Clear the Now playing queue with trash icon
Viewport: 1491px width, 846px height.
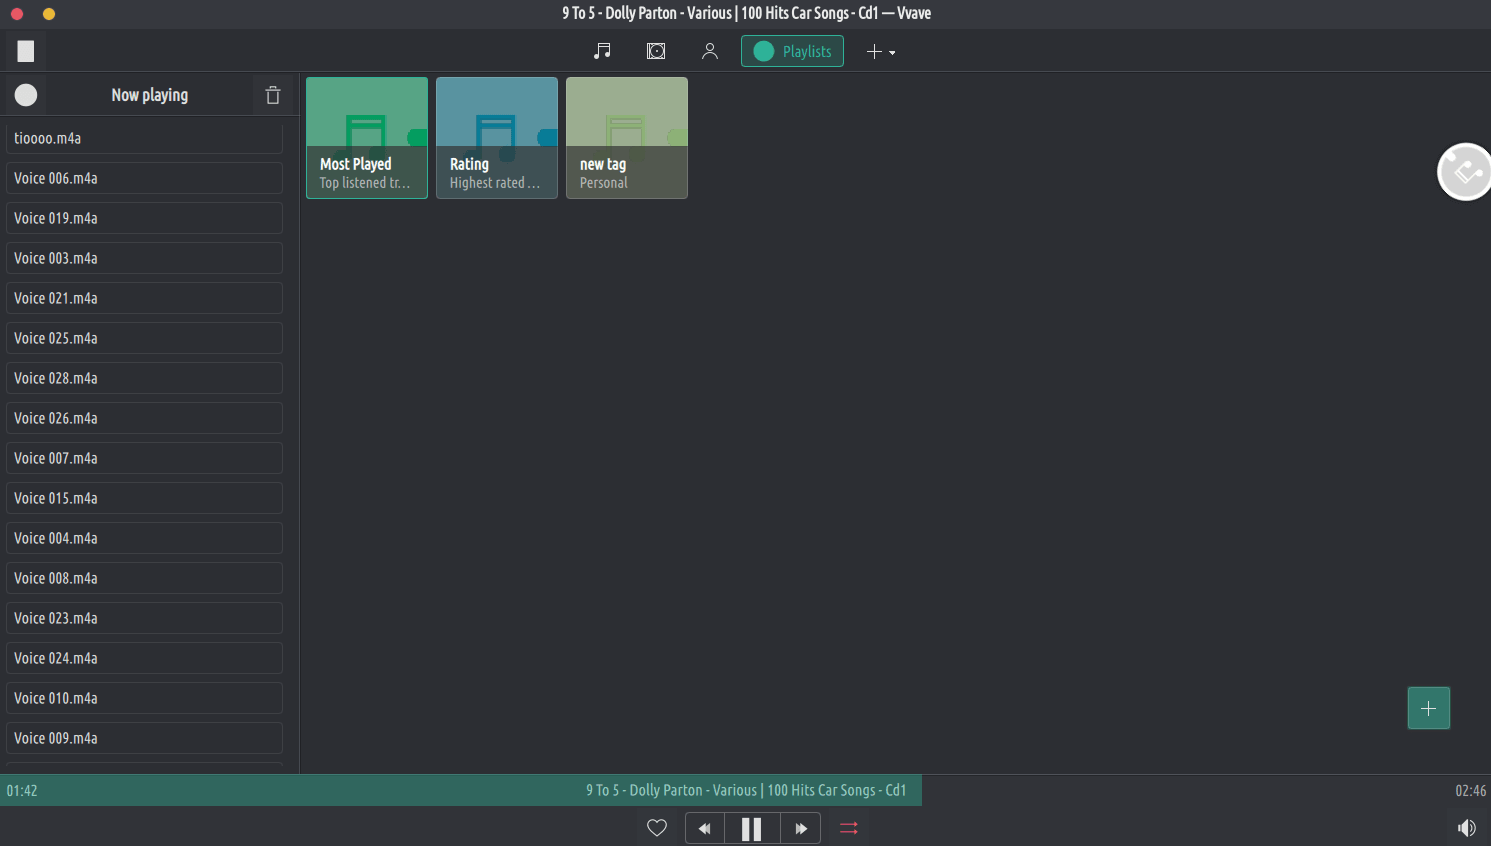(273, 95)
